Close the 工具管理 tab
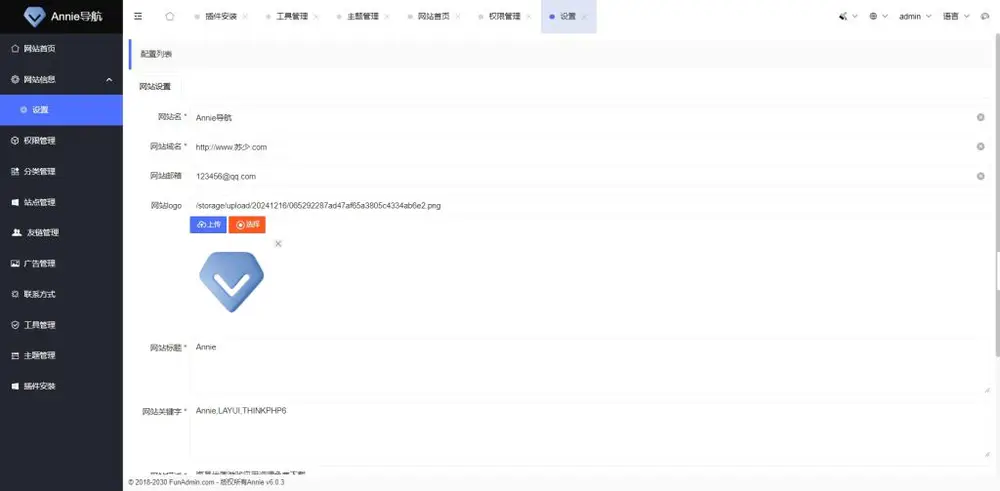 316,17
